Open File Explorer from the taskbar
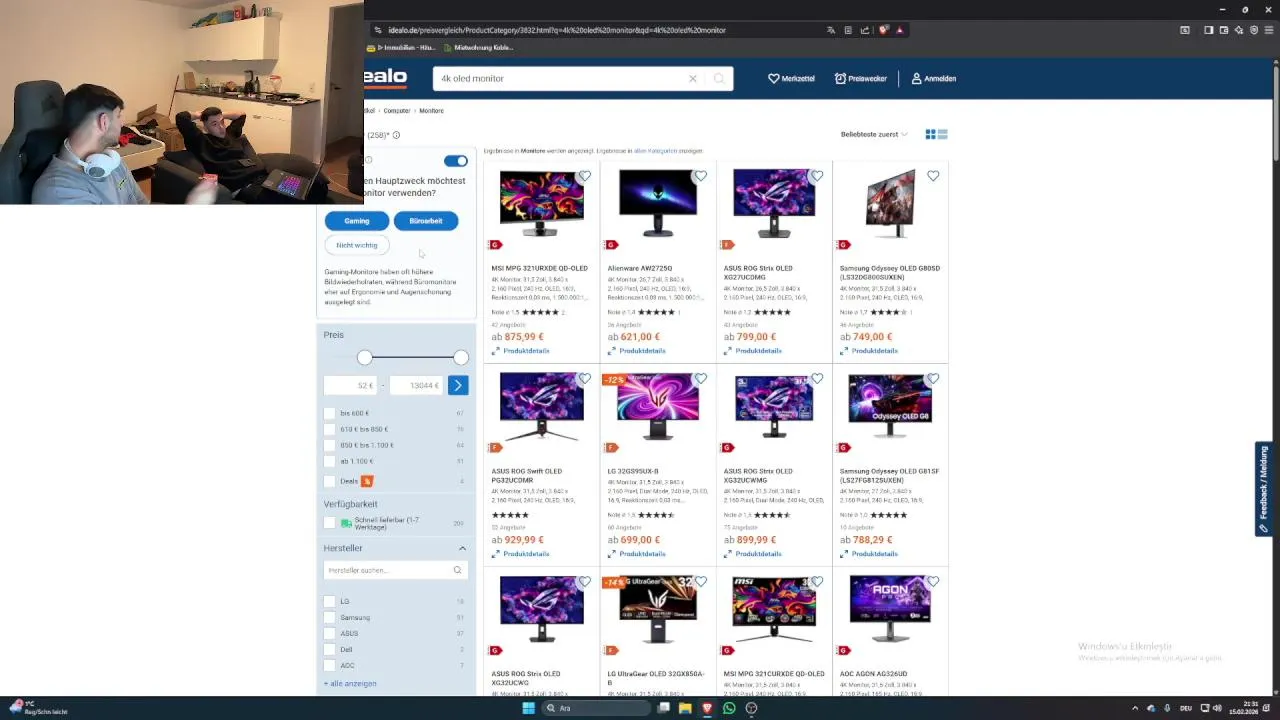Viewport: 1280px width, 720px height. tap(685, 708)
